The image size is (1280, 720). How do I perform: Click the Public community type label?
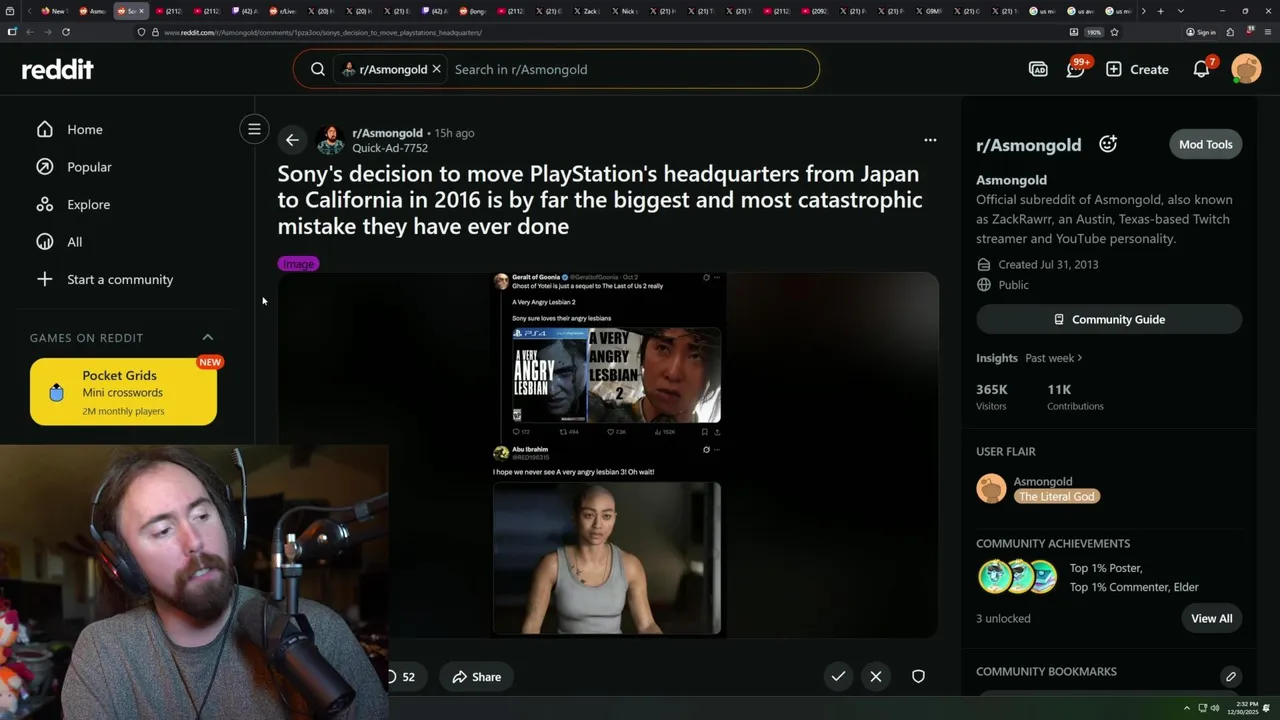point(1013,285)
